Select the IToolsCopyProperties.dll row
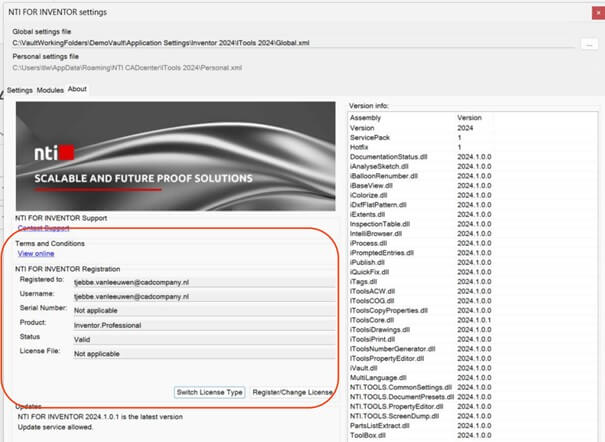 pos(473,311)
